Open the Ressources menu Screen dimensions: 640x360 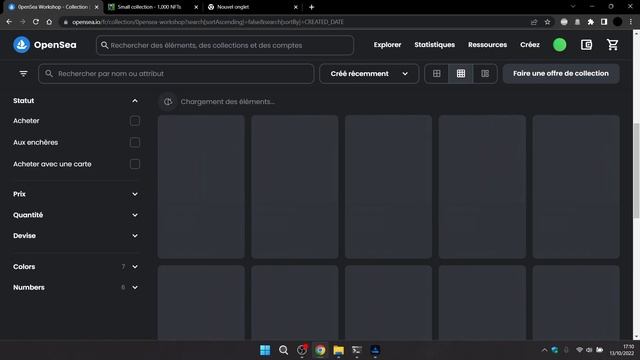point(487,45)
